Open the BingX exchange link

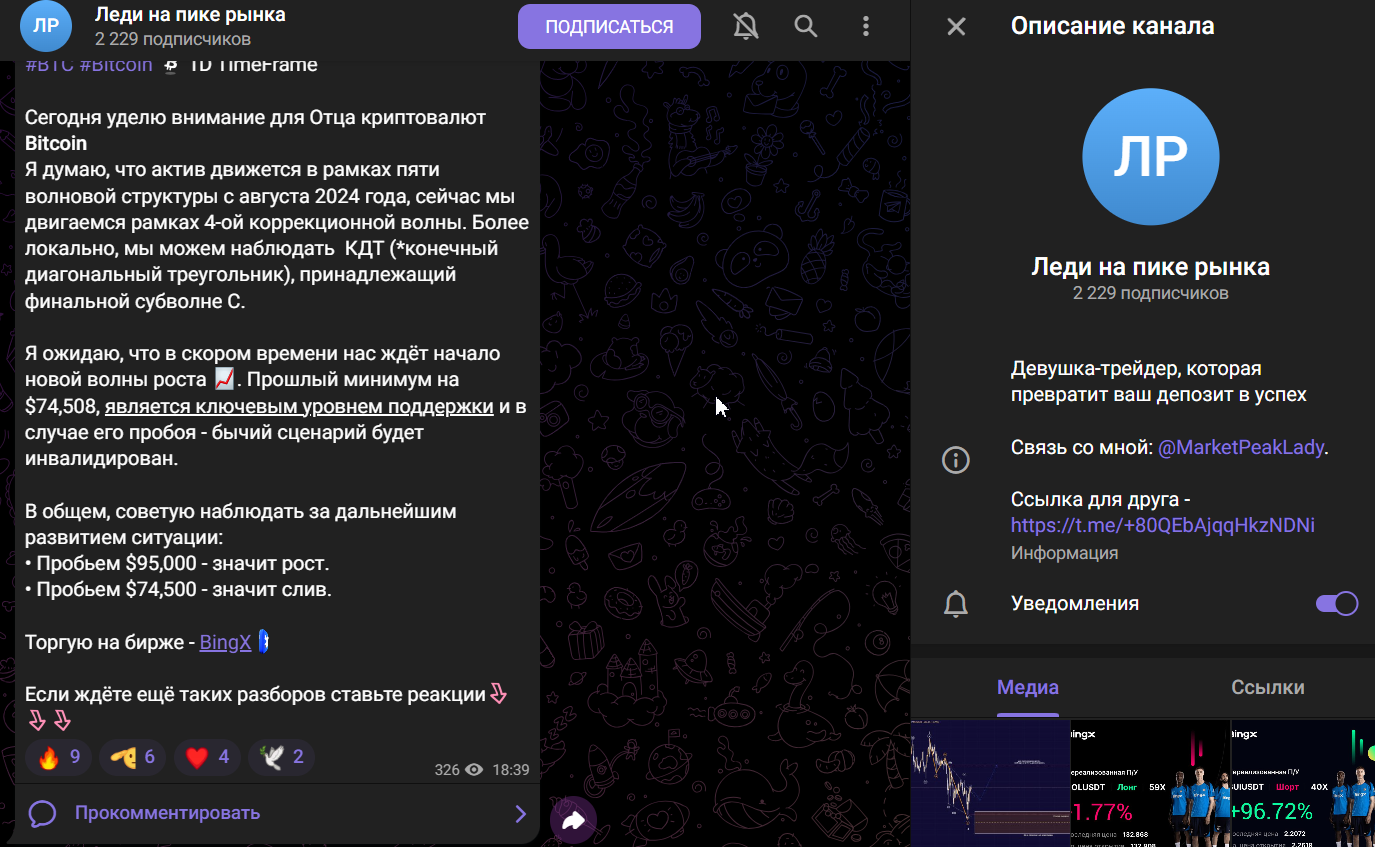[224, 642]
